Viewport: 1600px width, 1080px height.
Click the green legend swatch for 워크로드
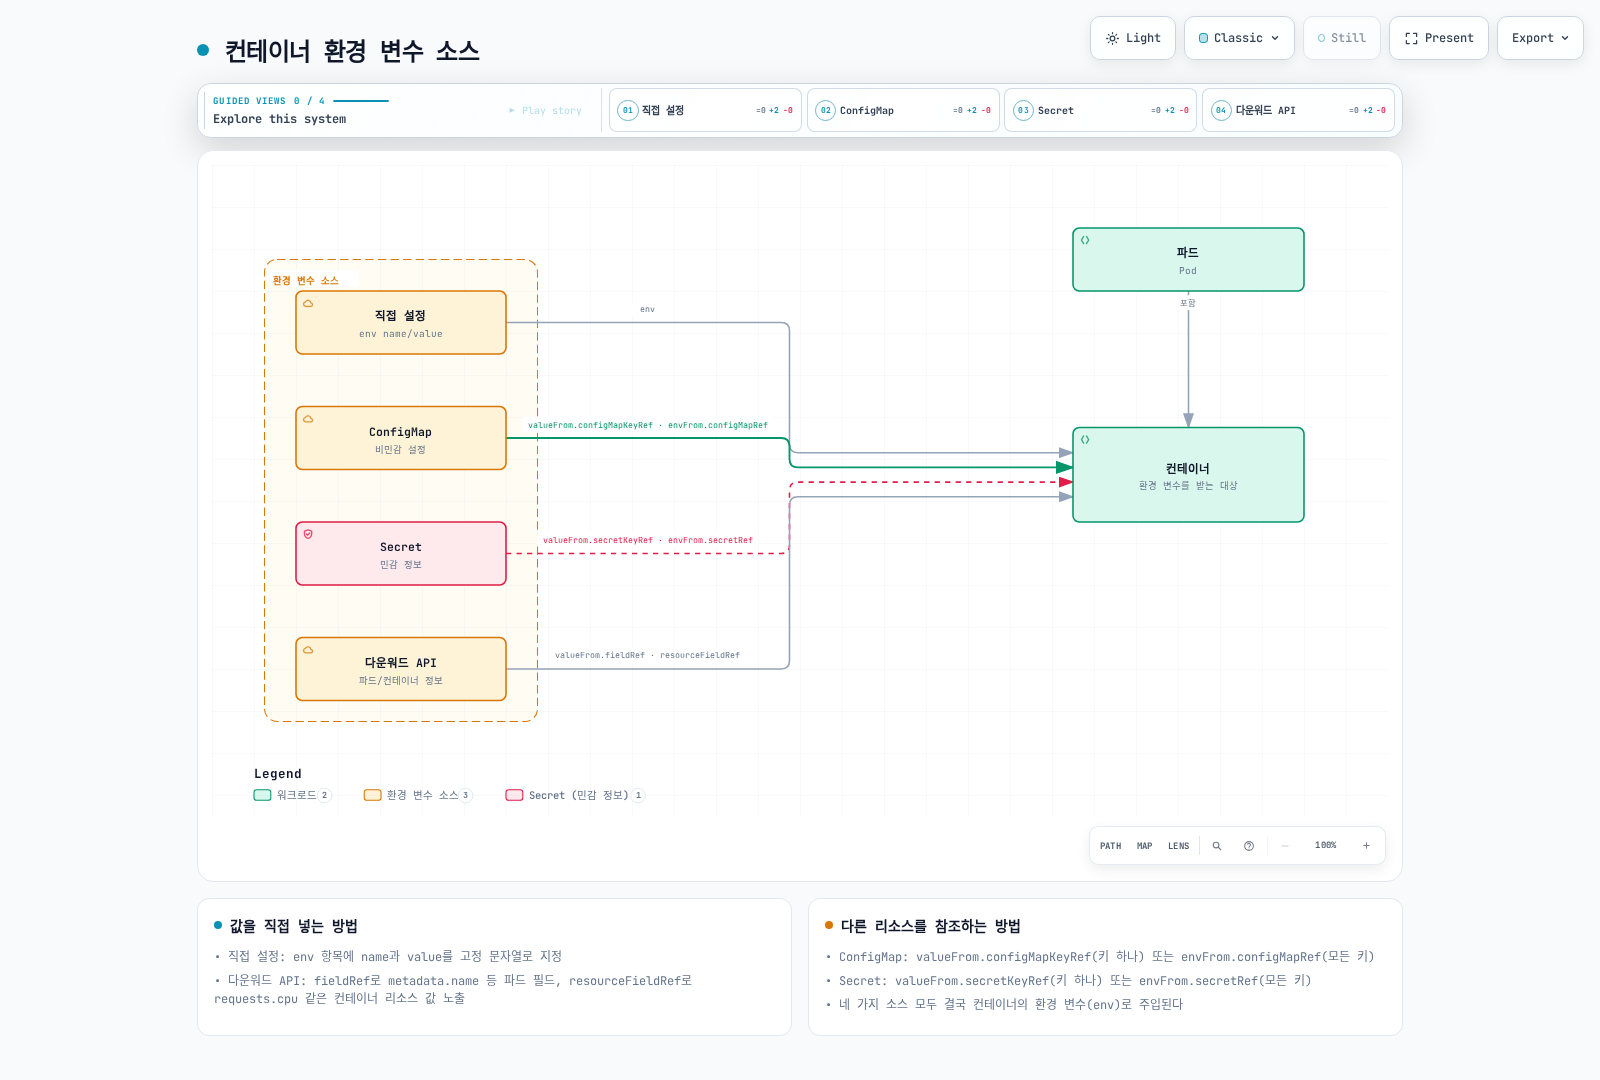(262, 795)
